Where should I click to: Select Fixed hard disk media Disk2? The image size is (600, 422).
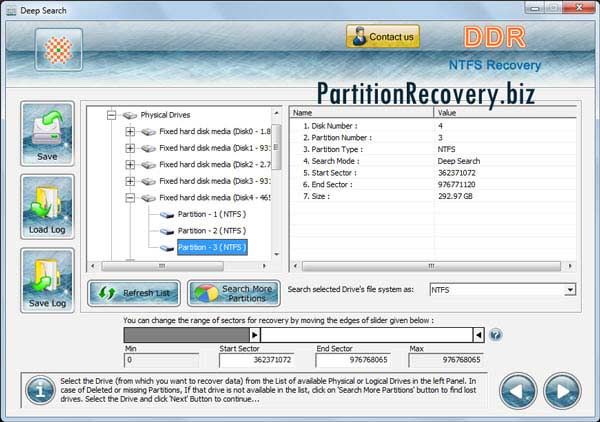[x=215, y=165]
